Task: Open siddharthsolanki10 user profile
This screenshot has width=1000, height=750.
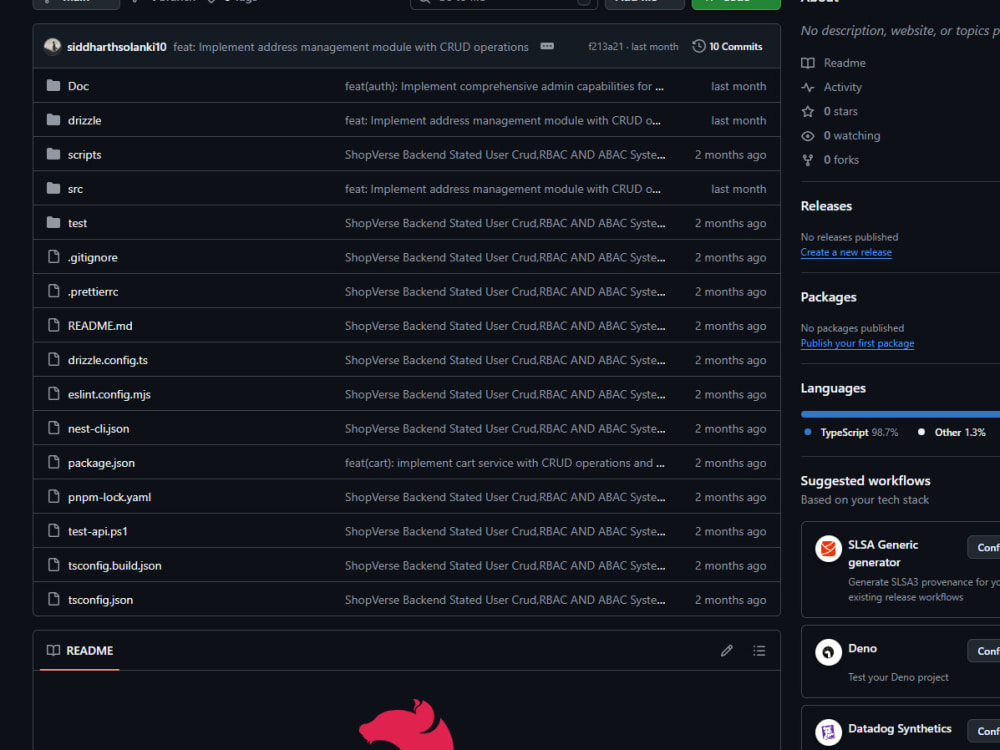Action: (117, 47)
